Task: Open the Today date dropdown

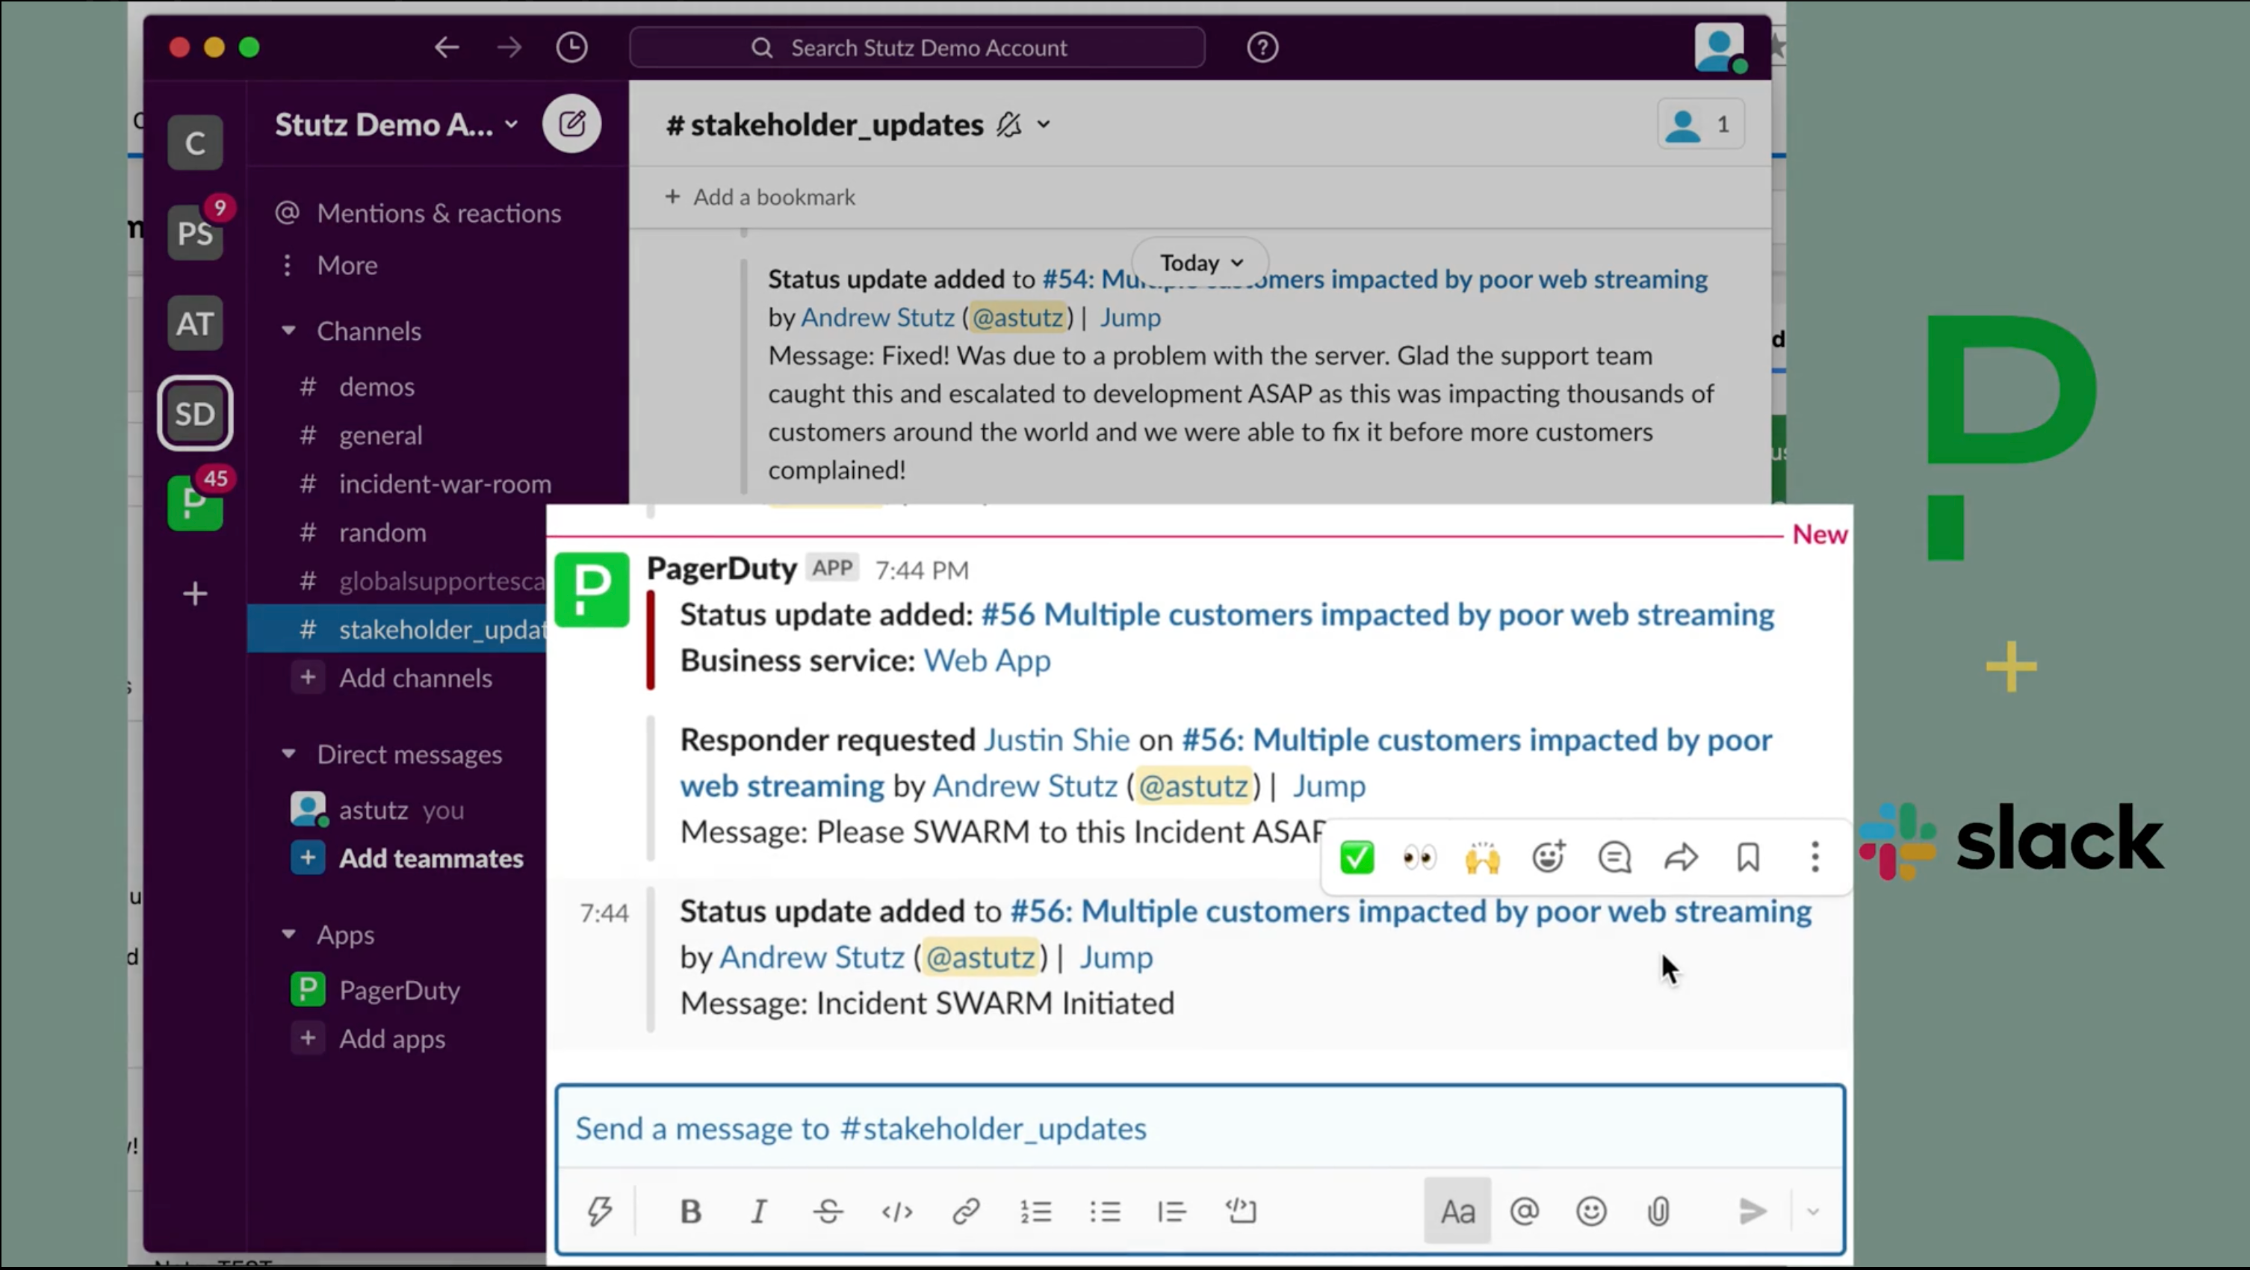Action: (x=1198, y=262)
